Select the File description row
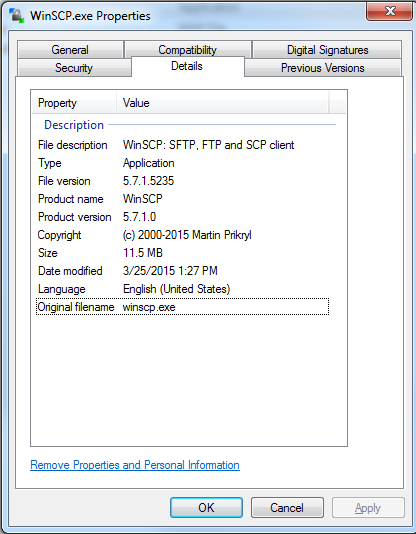The height and width of the screenshot is (534, 416). 182,145
